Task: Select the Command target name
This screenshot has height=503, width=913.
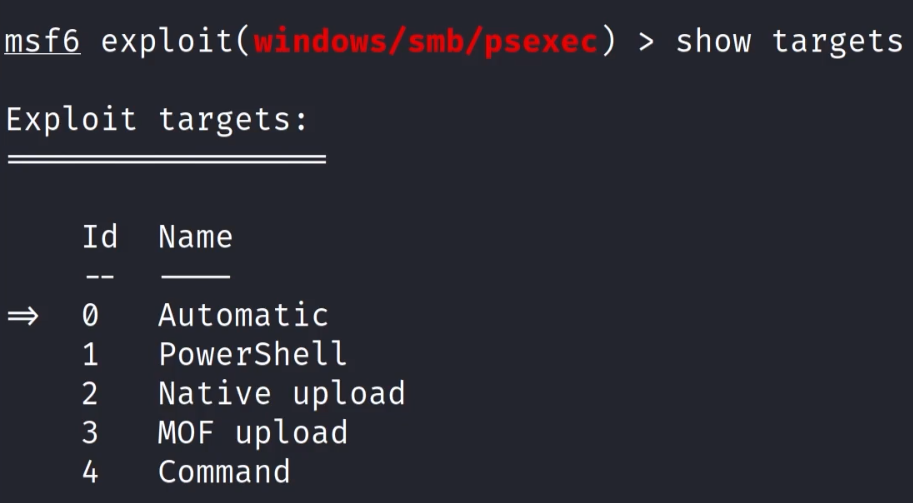Action: click(x=224, y=471)
